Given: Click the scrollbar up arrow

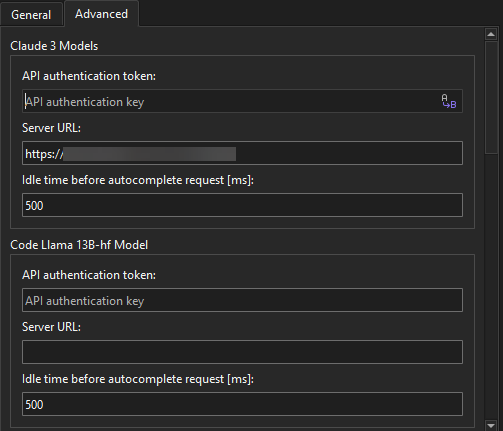Looking at the screenshot, I should (491, 34).
